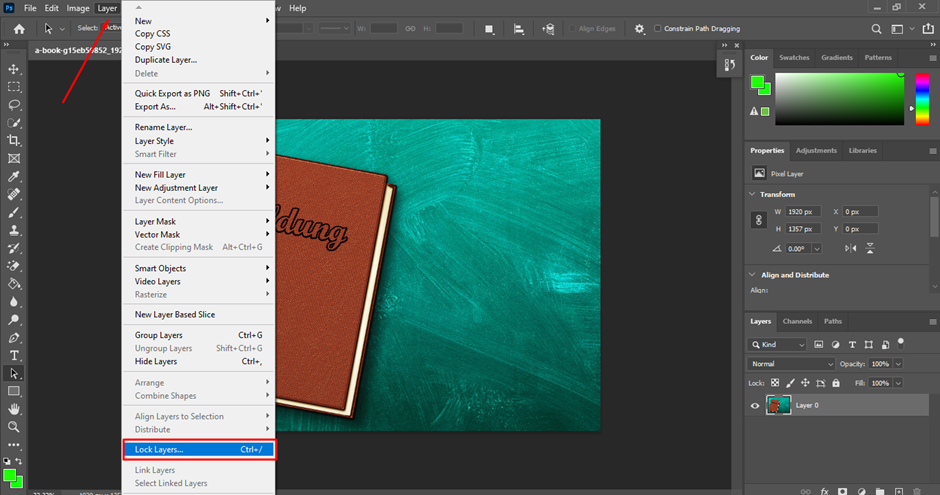
Task: Open the path settings gear icon
Action: pos(639,29)
